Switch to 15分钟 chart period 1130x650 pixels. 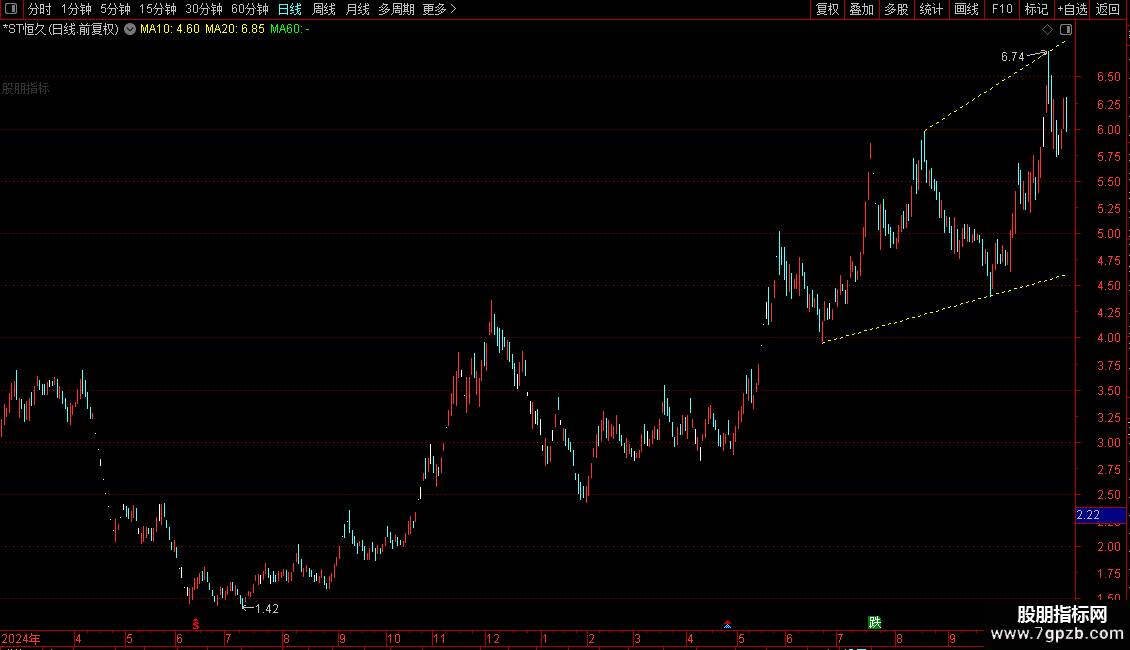click(157, 9)
